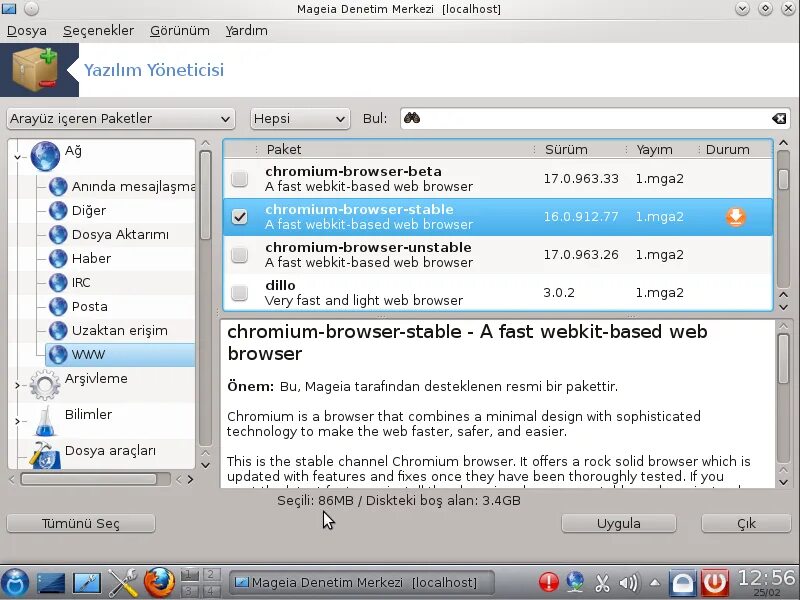
Task: Click the Çık button
Action: pos(746,523)
